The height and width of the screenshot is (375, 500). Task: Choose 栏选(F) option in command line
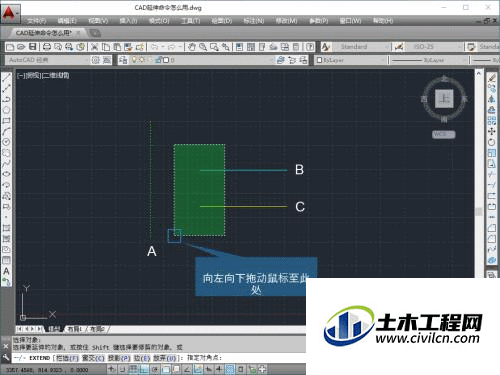pyautogui.click(x=67, y=358)
